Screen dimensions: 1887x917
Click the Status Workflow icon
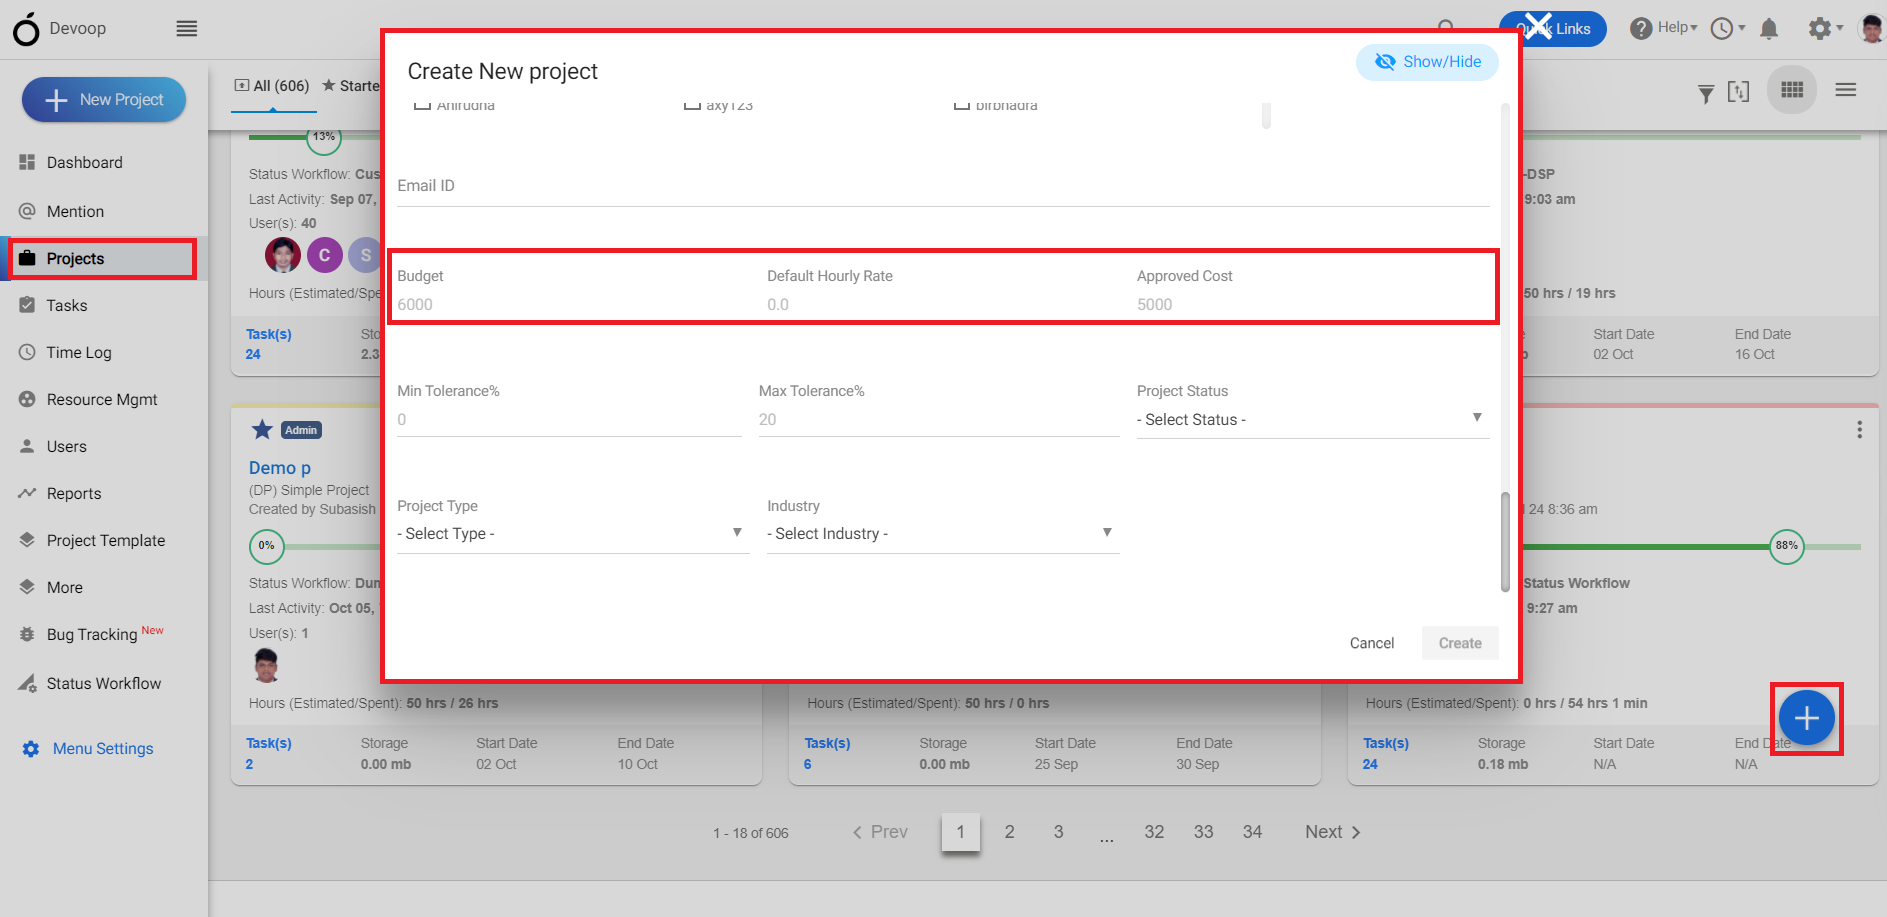pyautogui.click(x=27, y=683)
